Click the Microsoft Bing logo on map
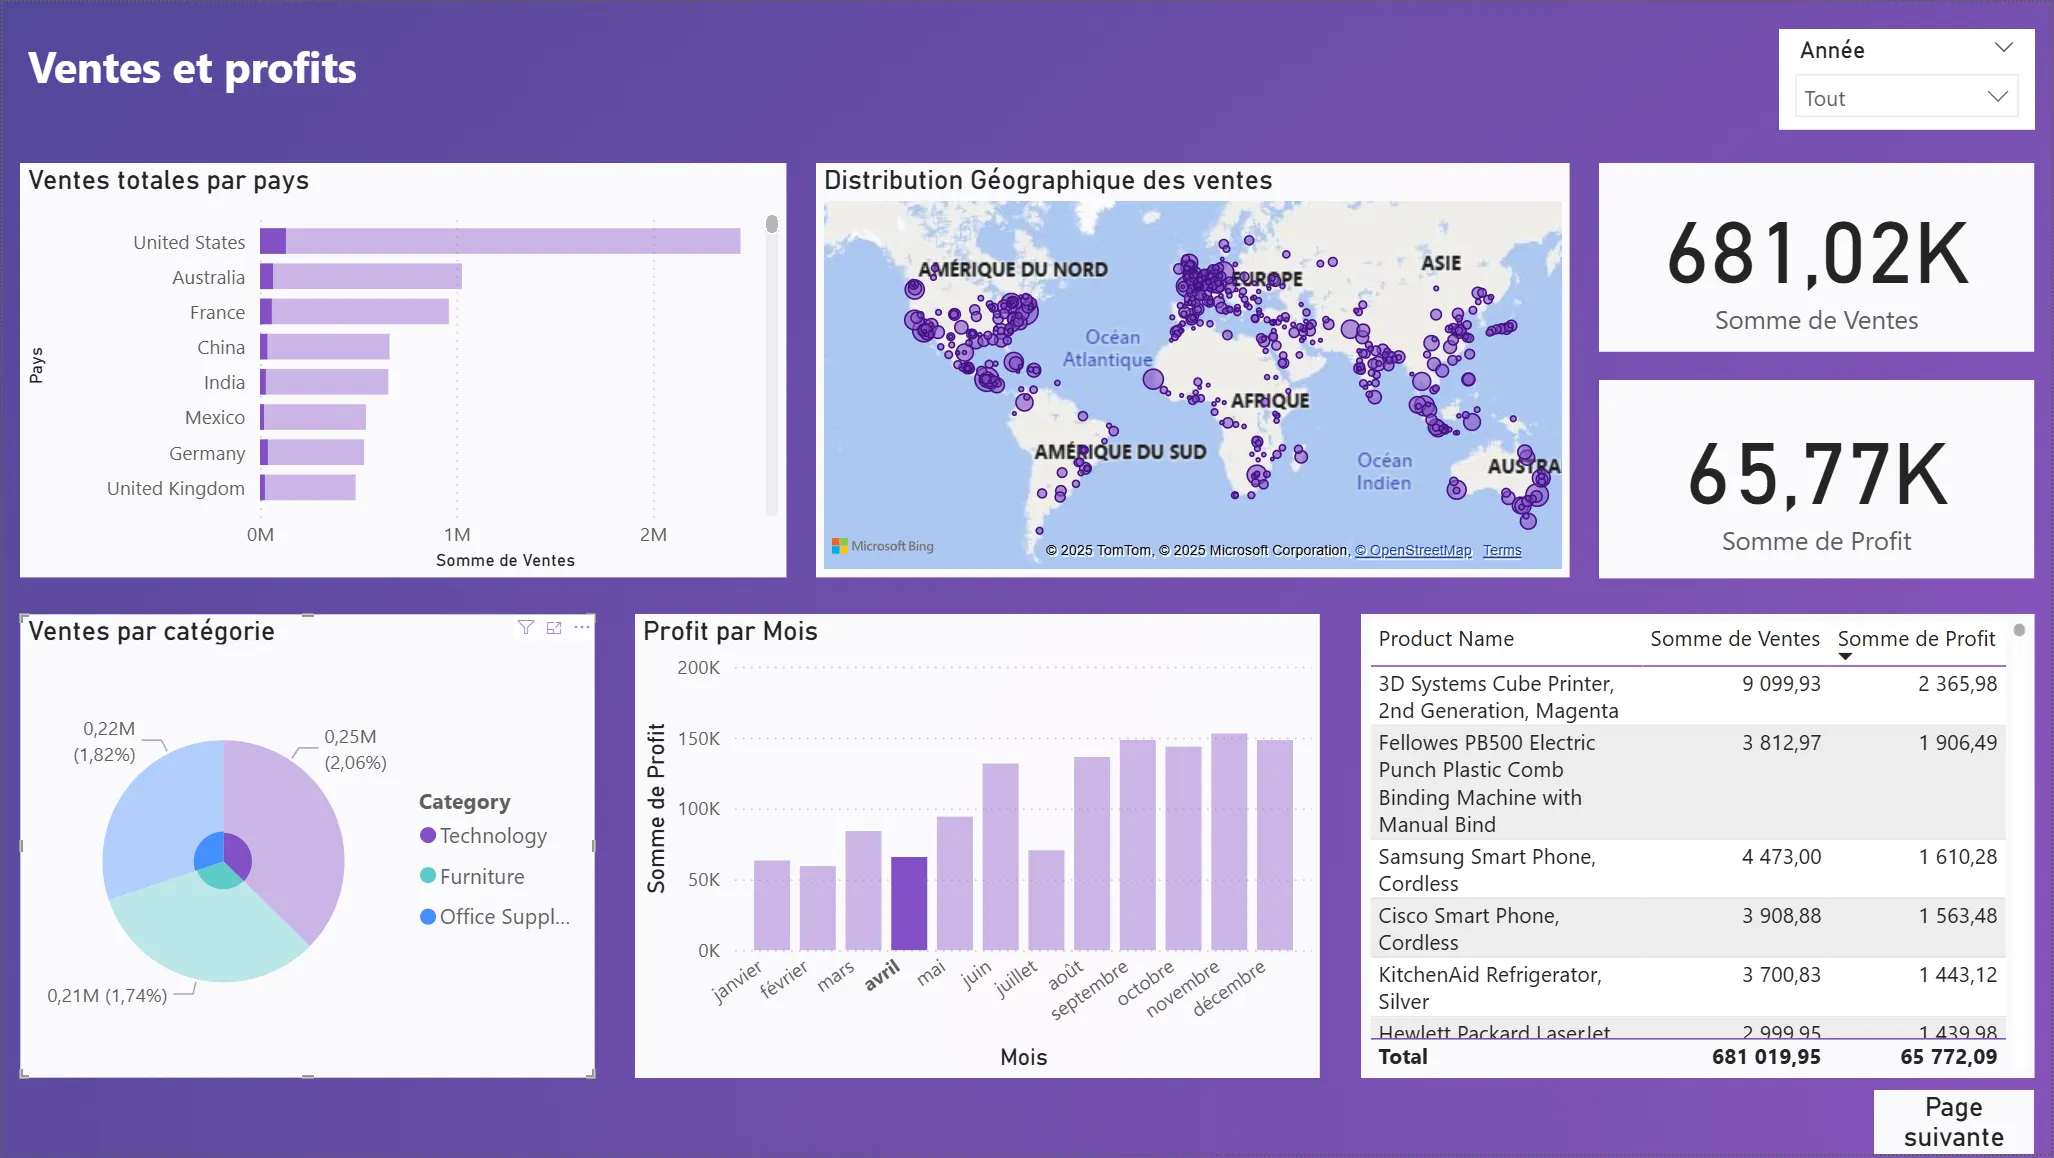 [882, 546]
